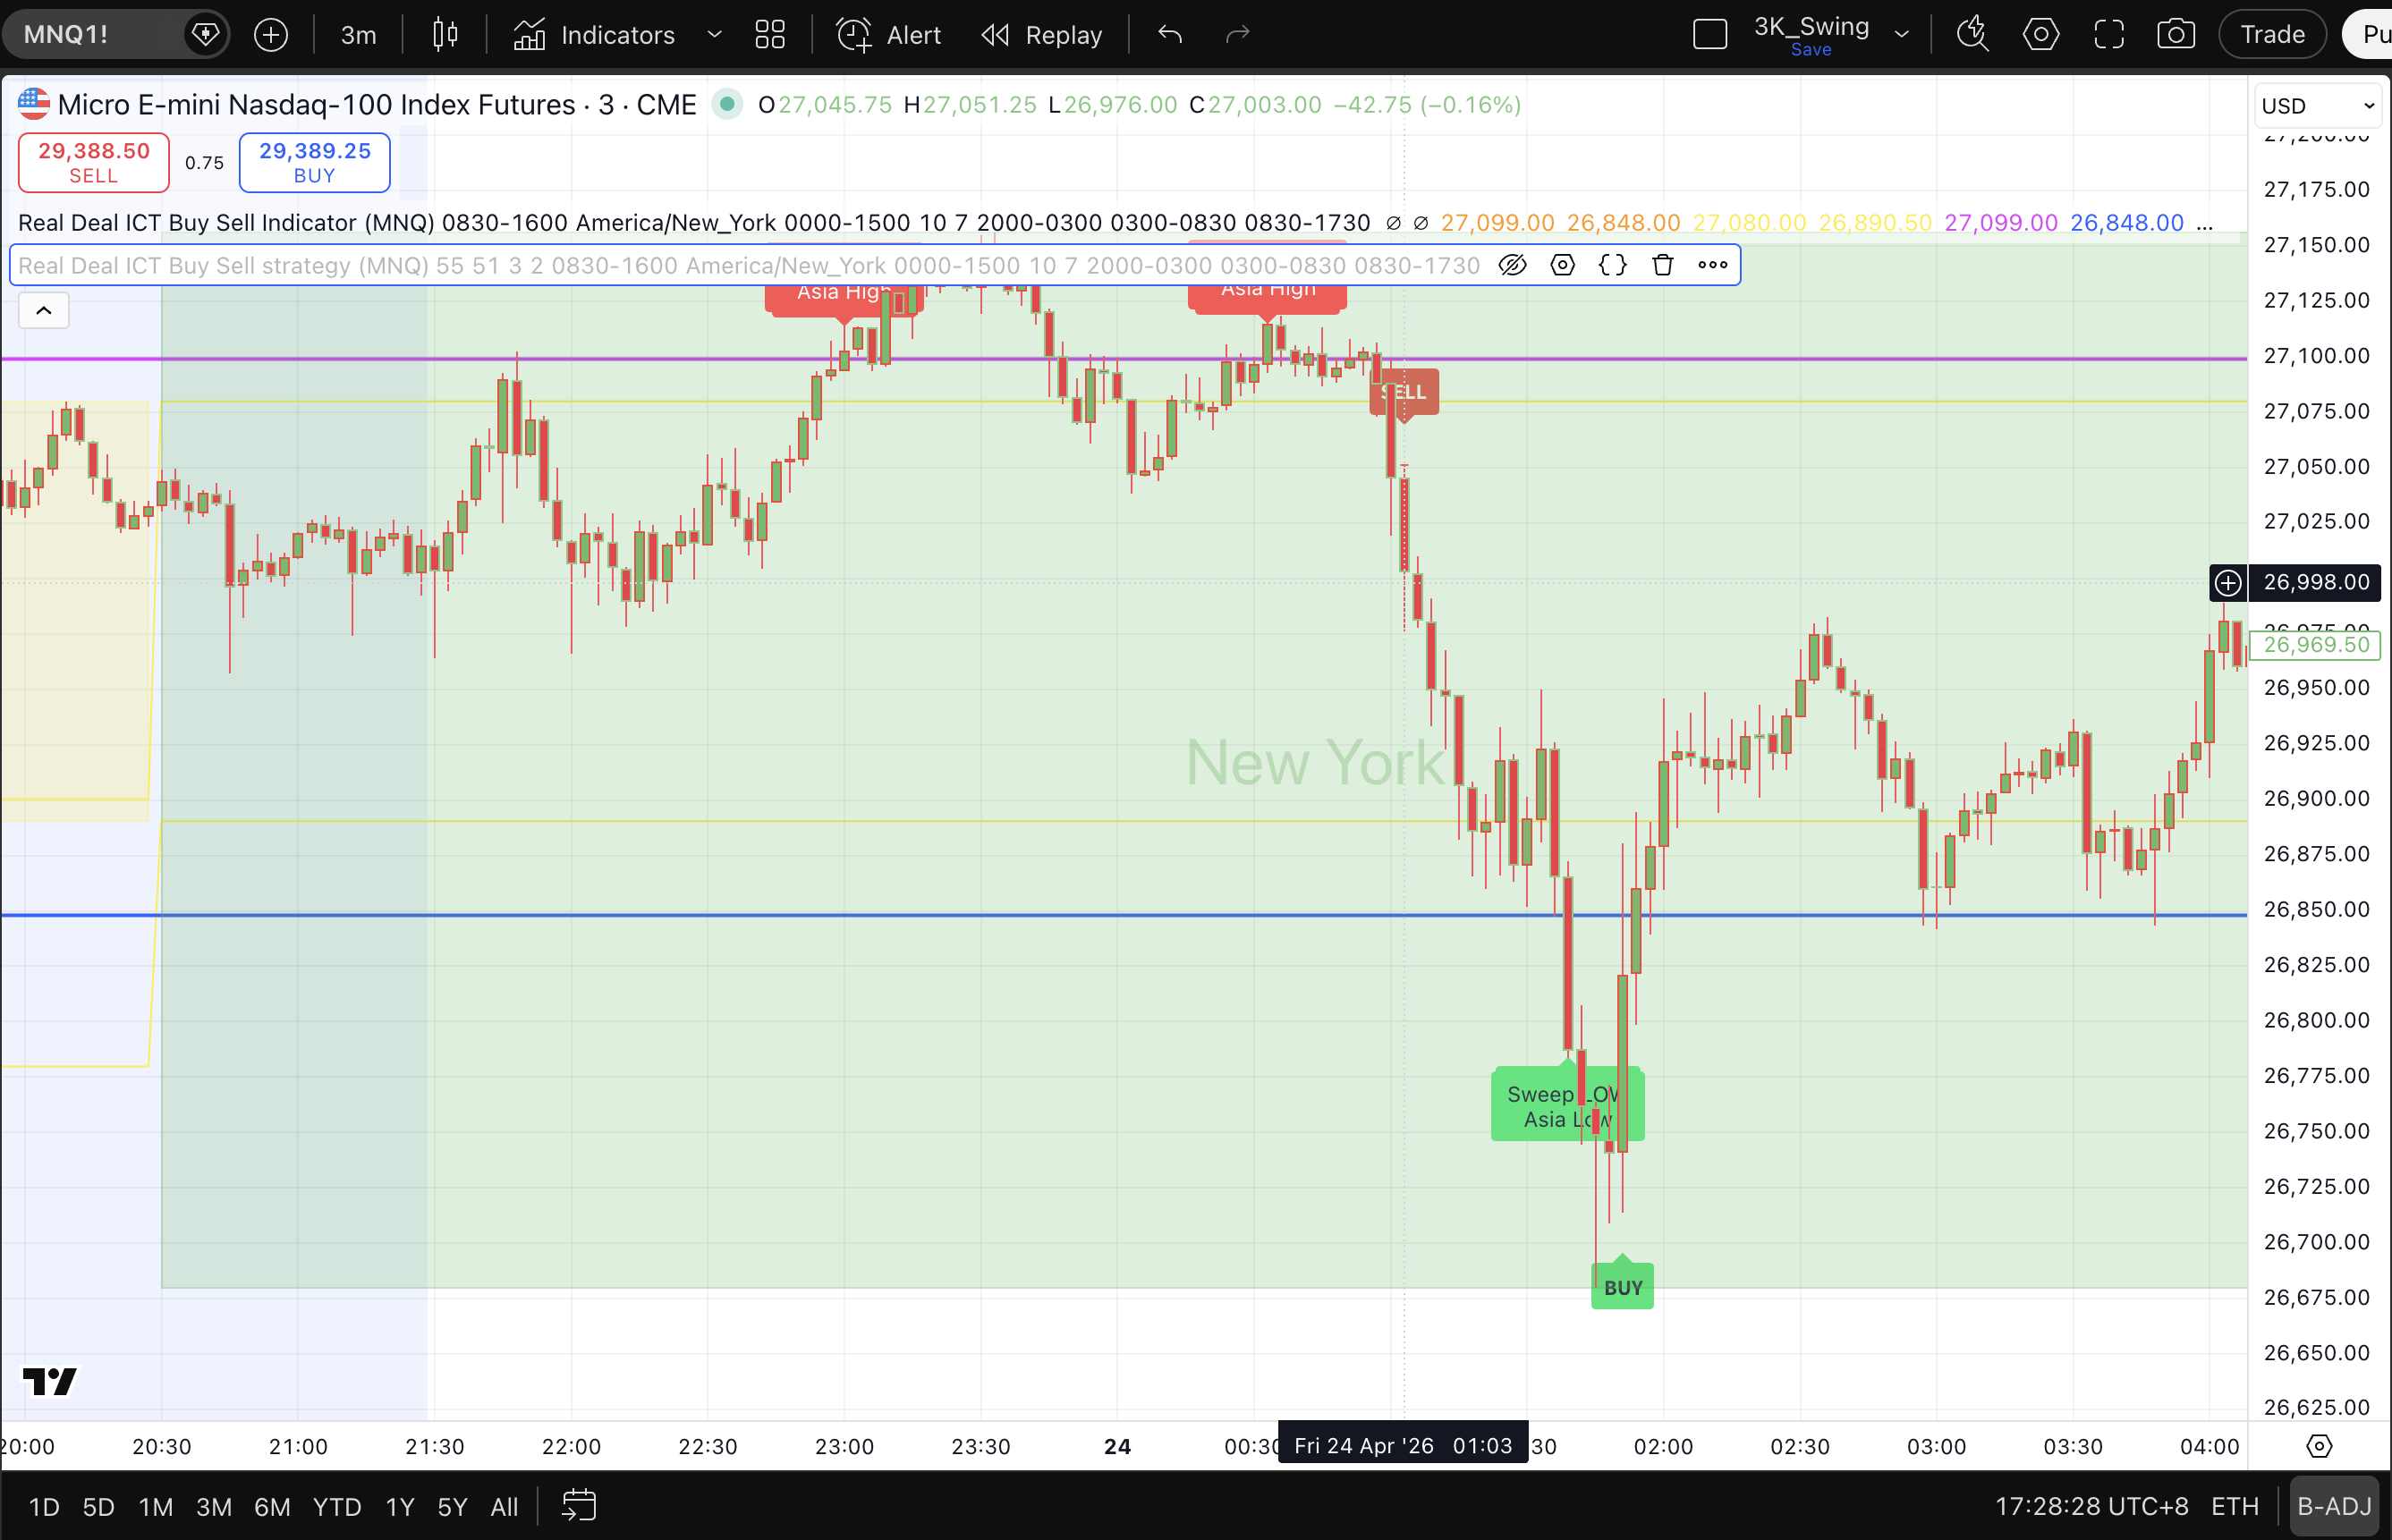Open the timezone 17:28:28 UTC+8 menu
The image size is (2392, 1540).
(2092, 1506)
